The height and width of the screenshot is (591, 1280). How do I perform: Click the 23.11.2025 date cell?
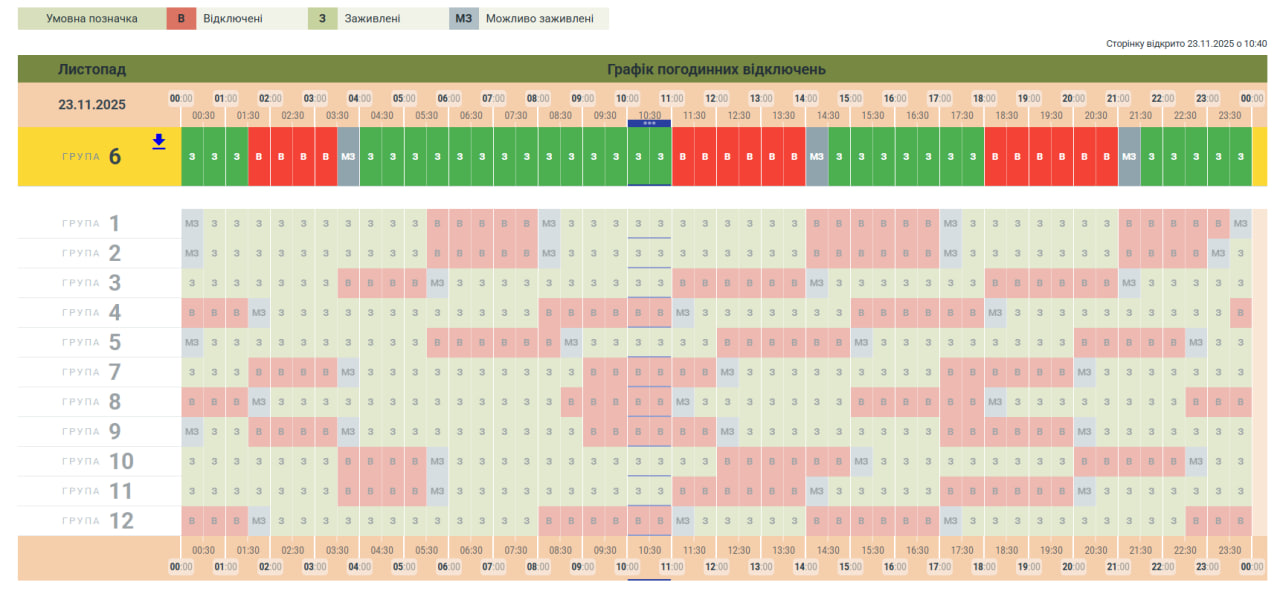pos(91,104)
